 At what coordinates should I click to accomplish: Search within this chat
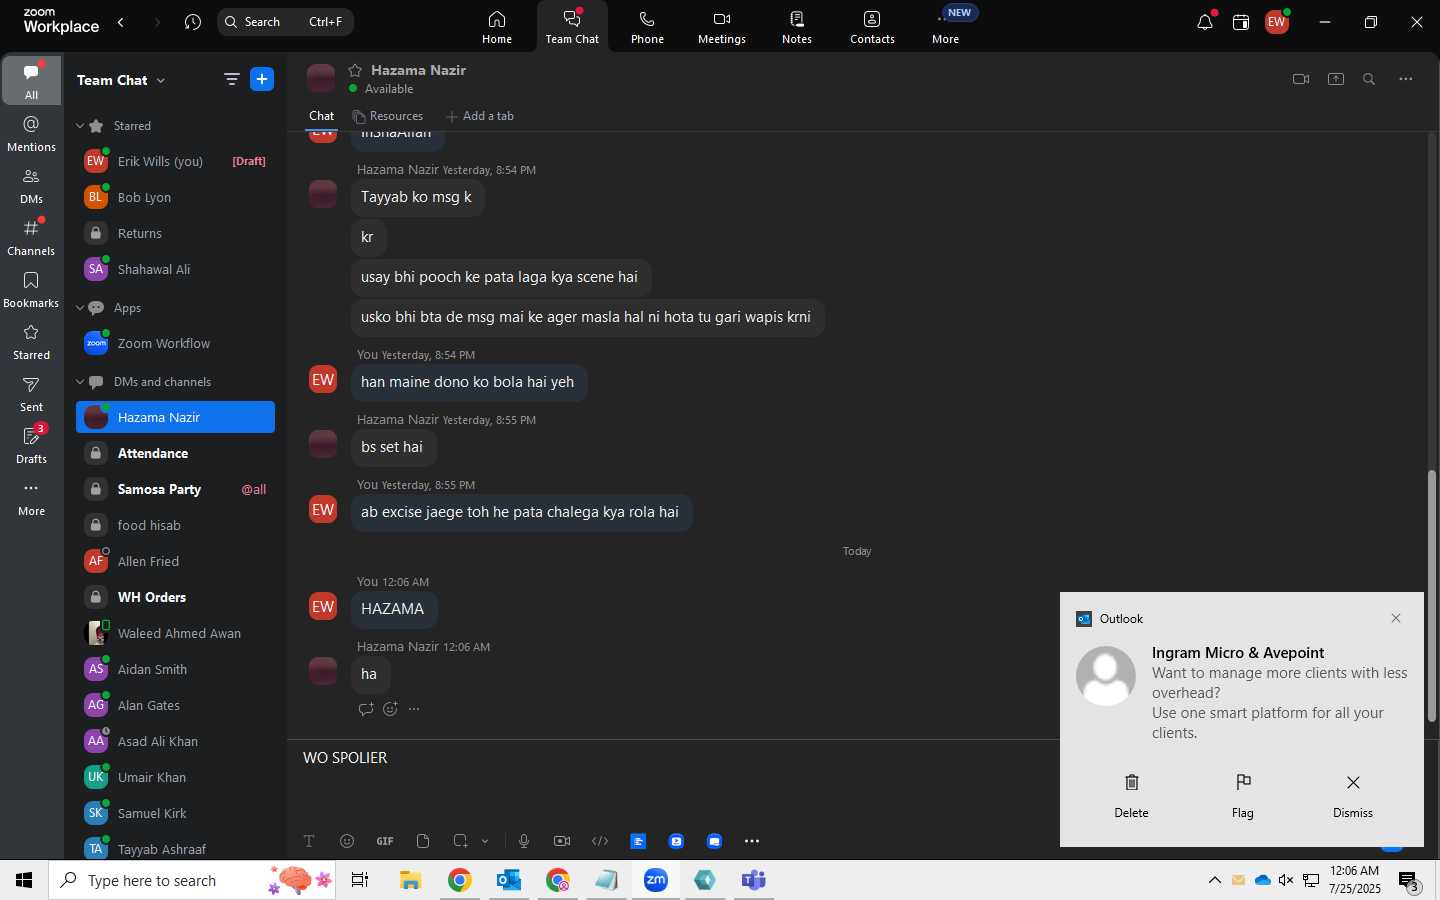click(1370, 79)
